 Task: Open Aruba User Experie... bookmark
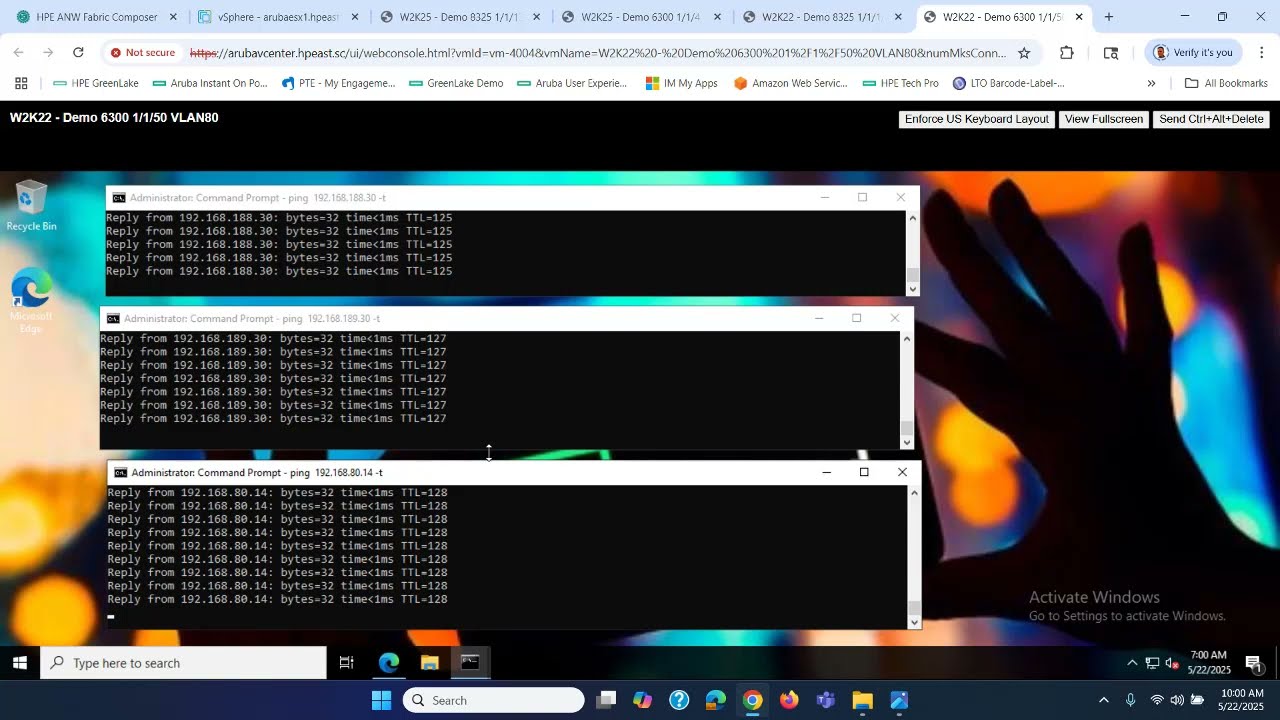tap(573, 83)
